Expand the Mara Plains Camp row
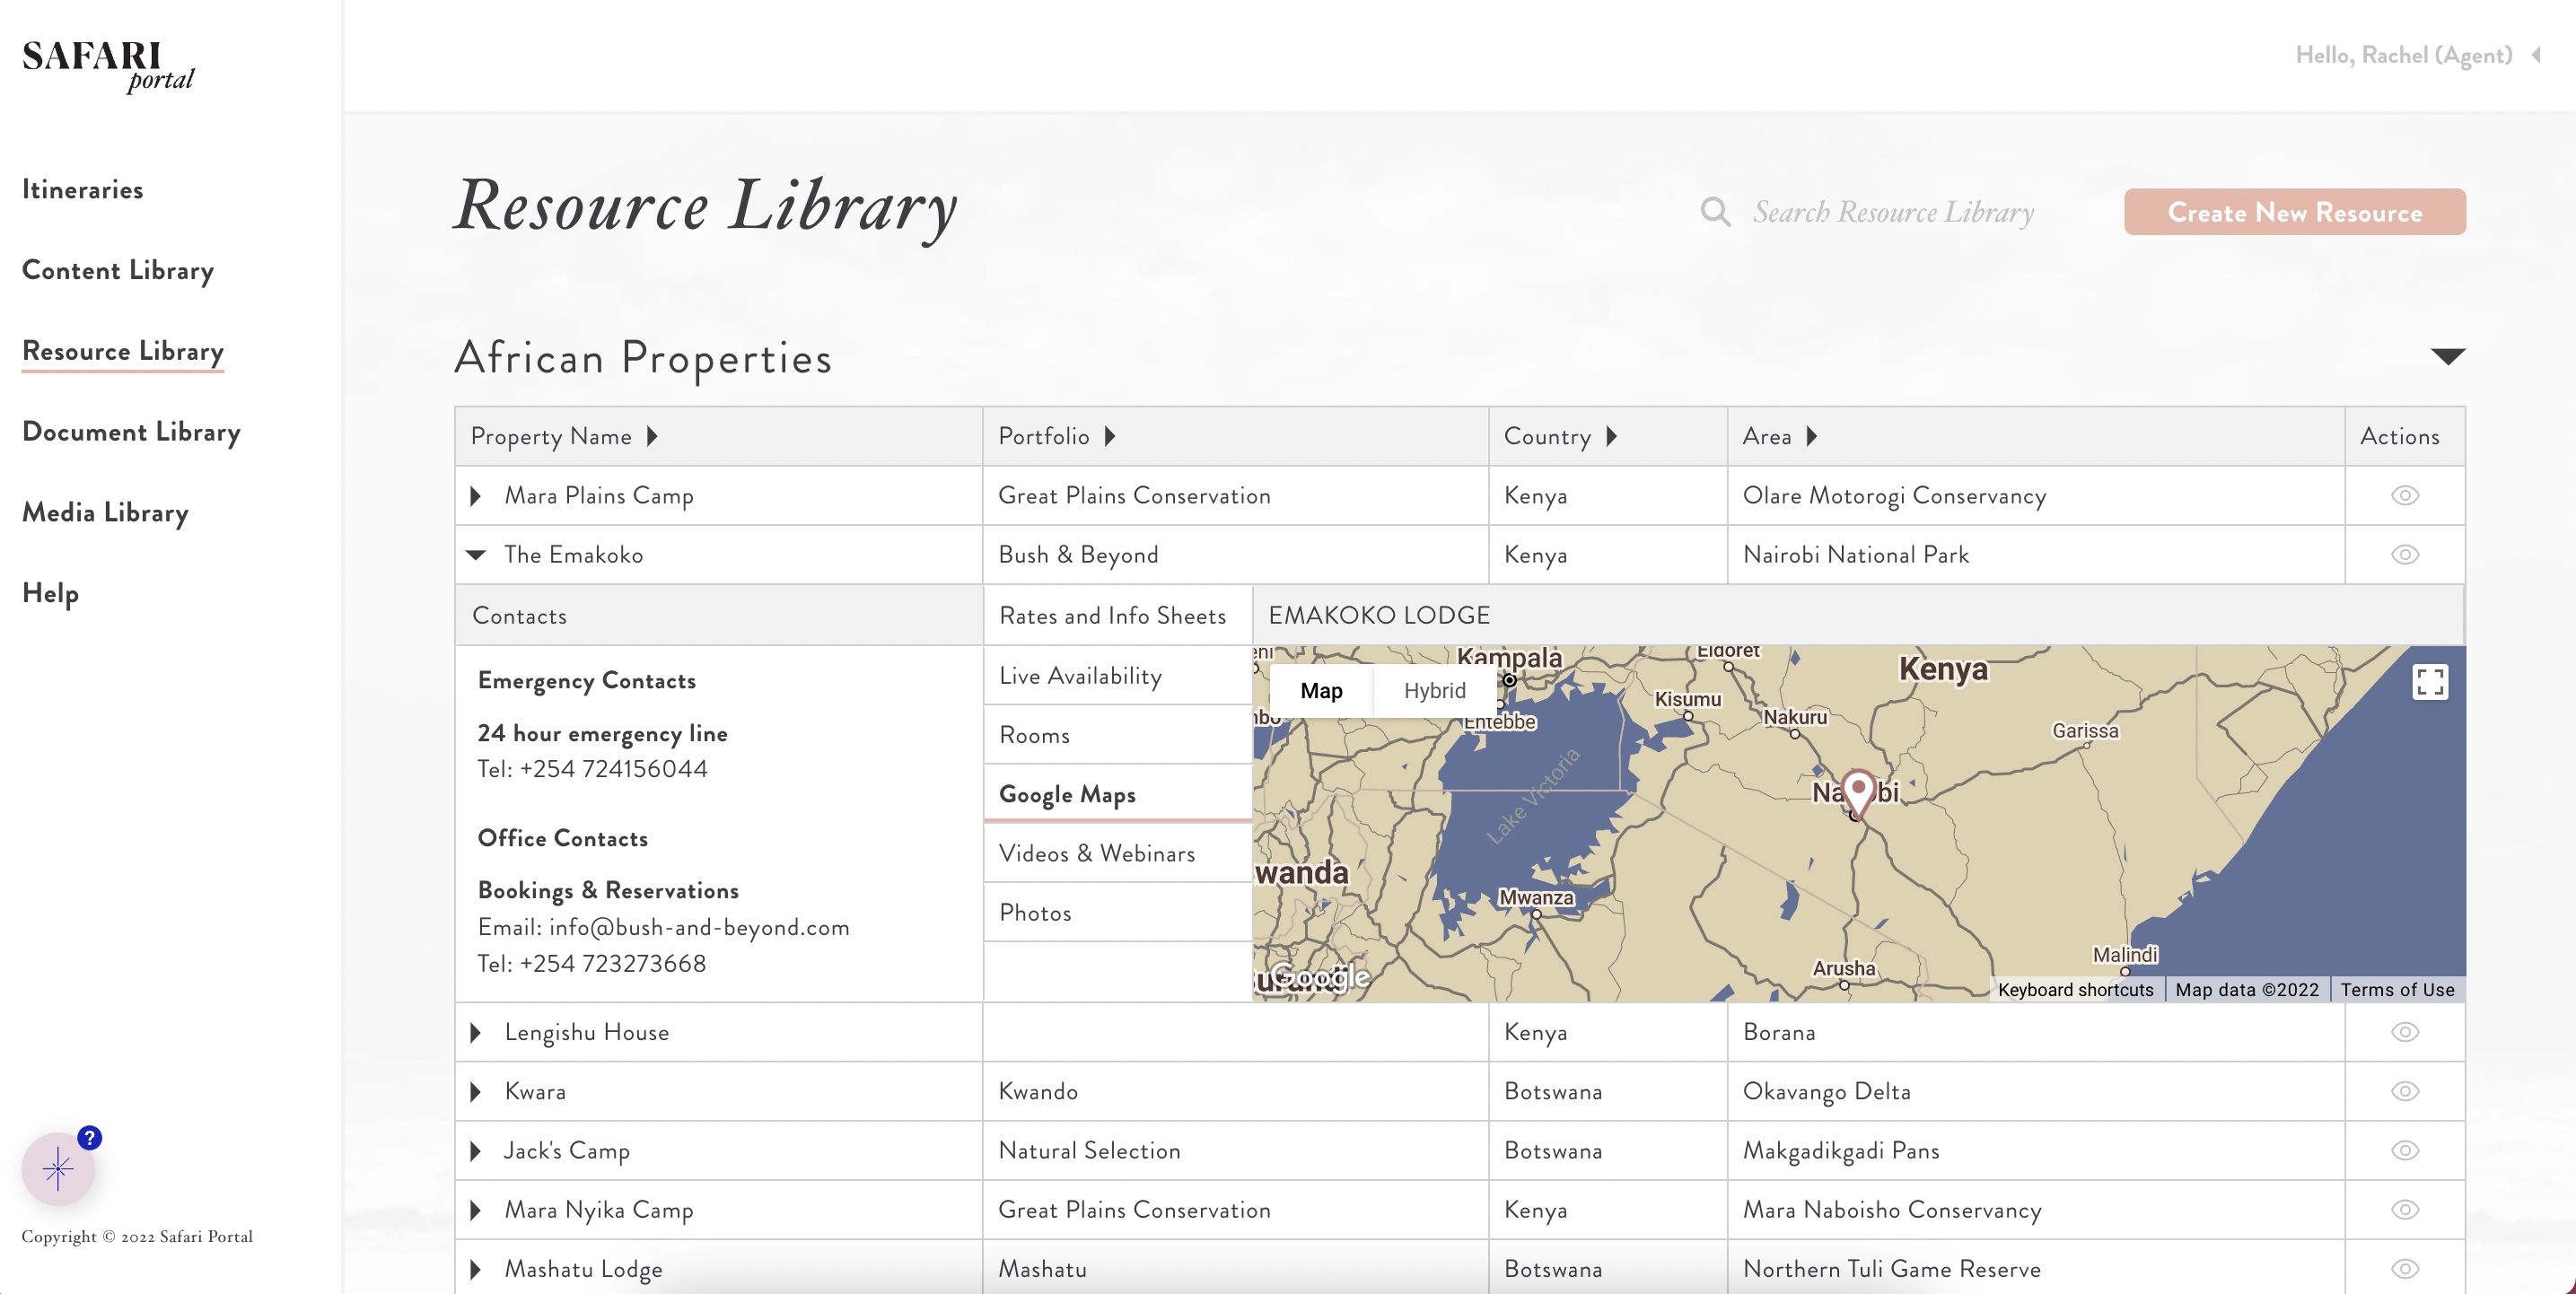The image size is (2576, 1294). [x=476, y=496]
